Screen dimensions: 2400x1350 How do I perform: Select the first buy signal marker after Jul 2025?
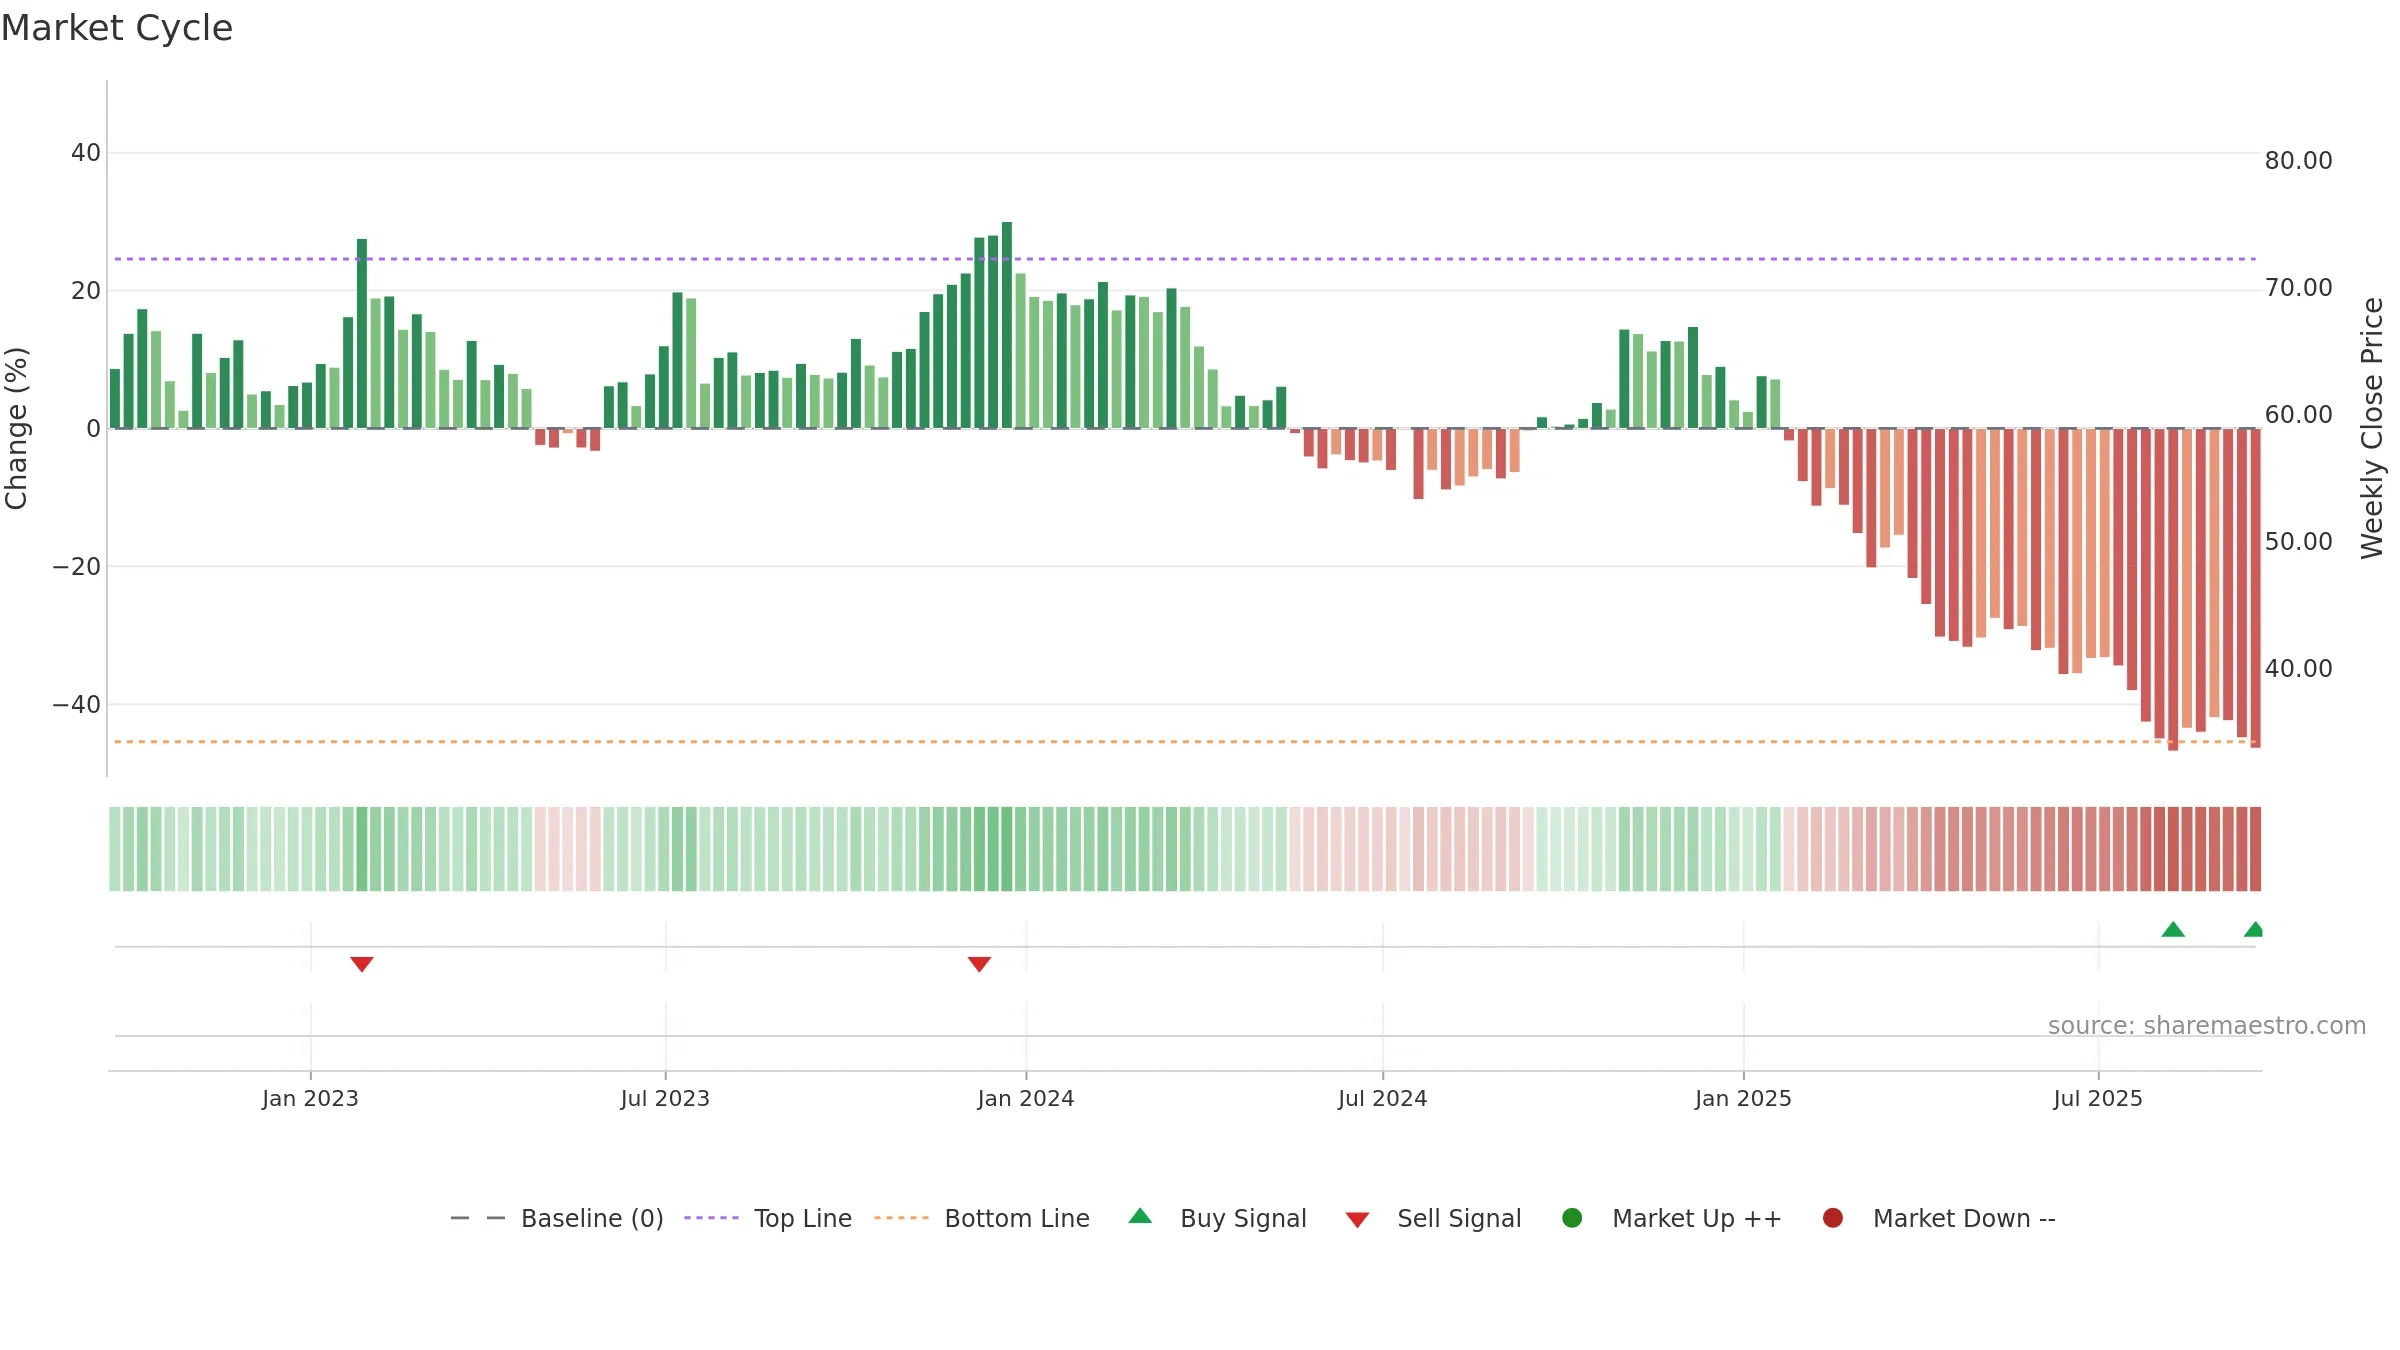[2173, 929]
